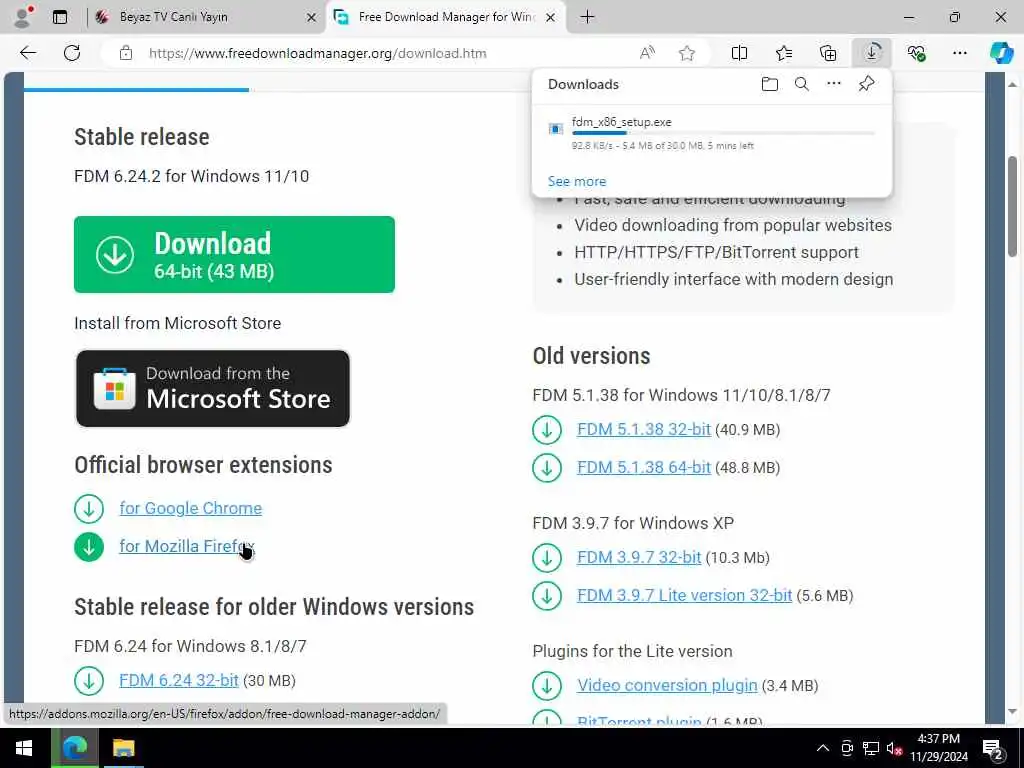
Task: Close the Free Download Manager tab
Action: pyautogui.click(x=551, y=18)
